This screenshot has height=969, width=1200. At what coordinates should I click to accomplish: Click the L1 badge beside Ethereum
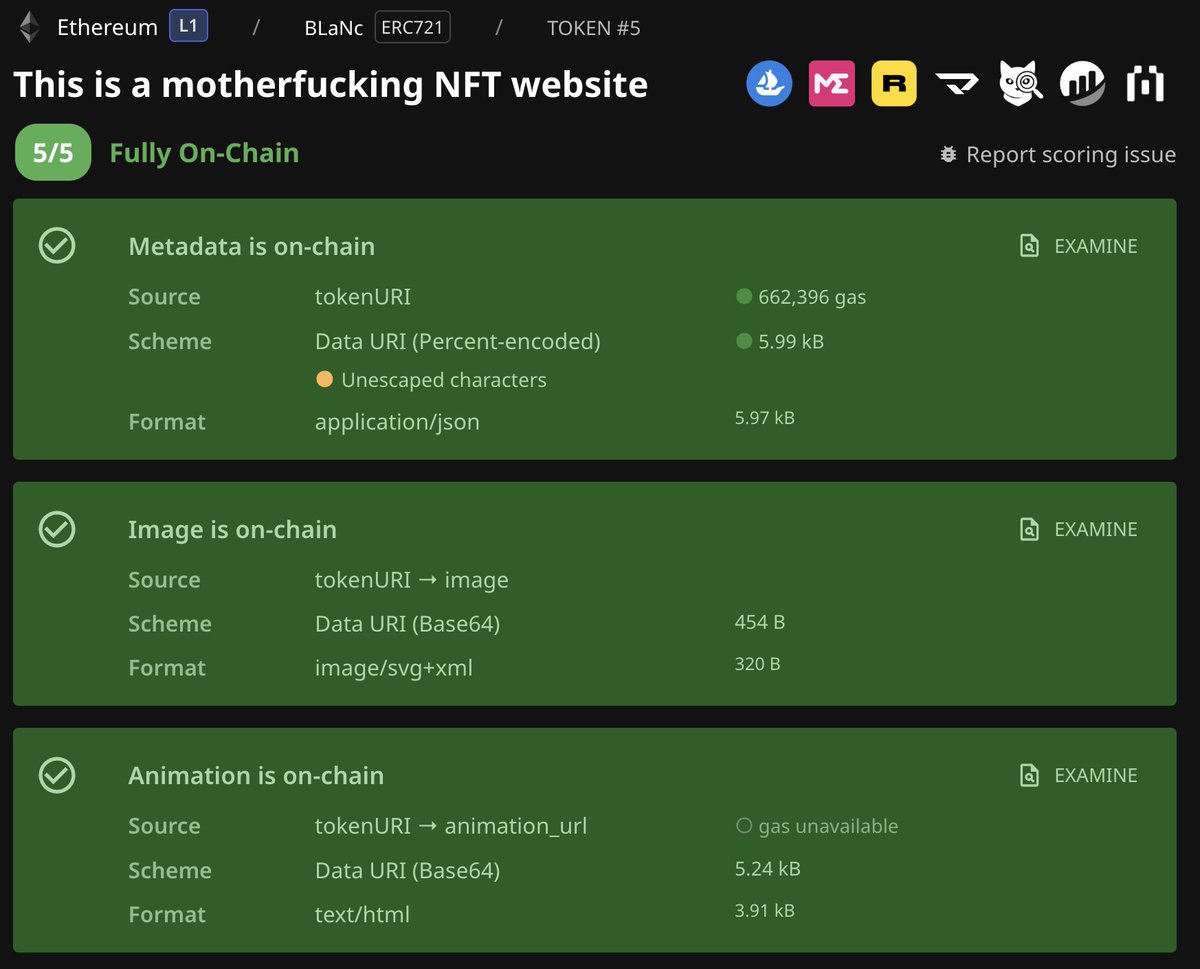(x=188, y=26)
